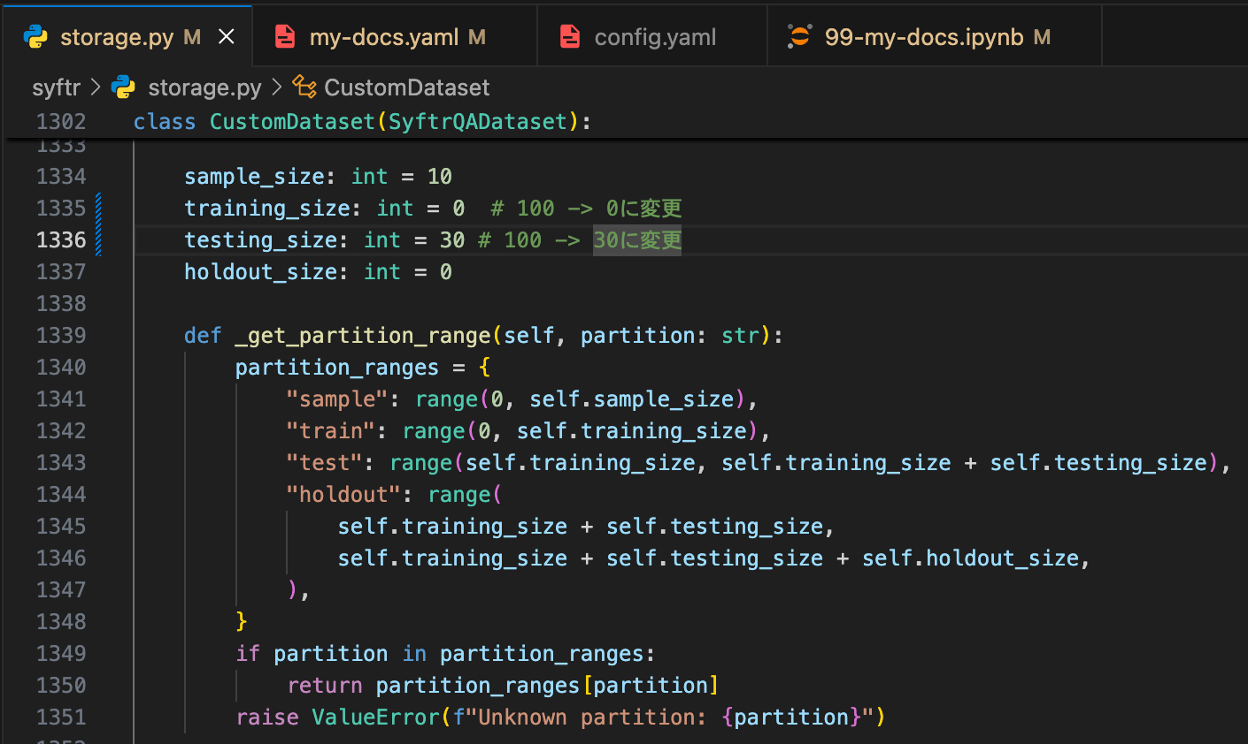Screen dimensions: 1248x744
Task: Open the my-docs.yaml tab
Action: point(395,37)
